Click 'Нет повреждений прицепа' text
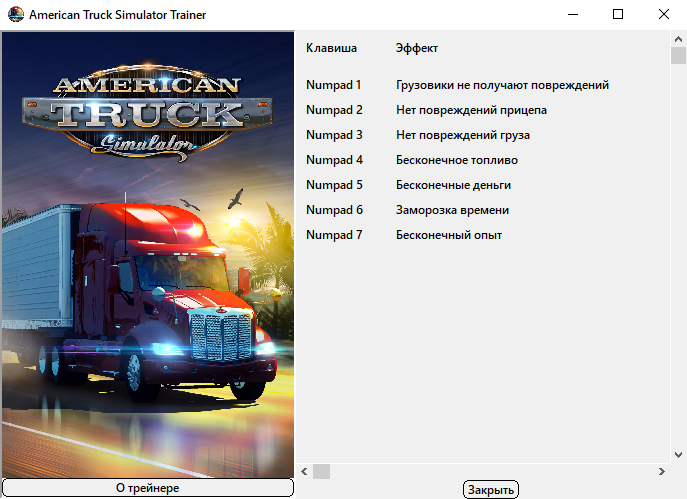 pyautogui.click(x=471, y=110)
